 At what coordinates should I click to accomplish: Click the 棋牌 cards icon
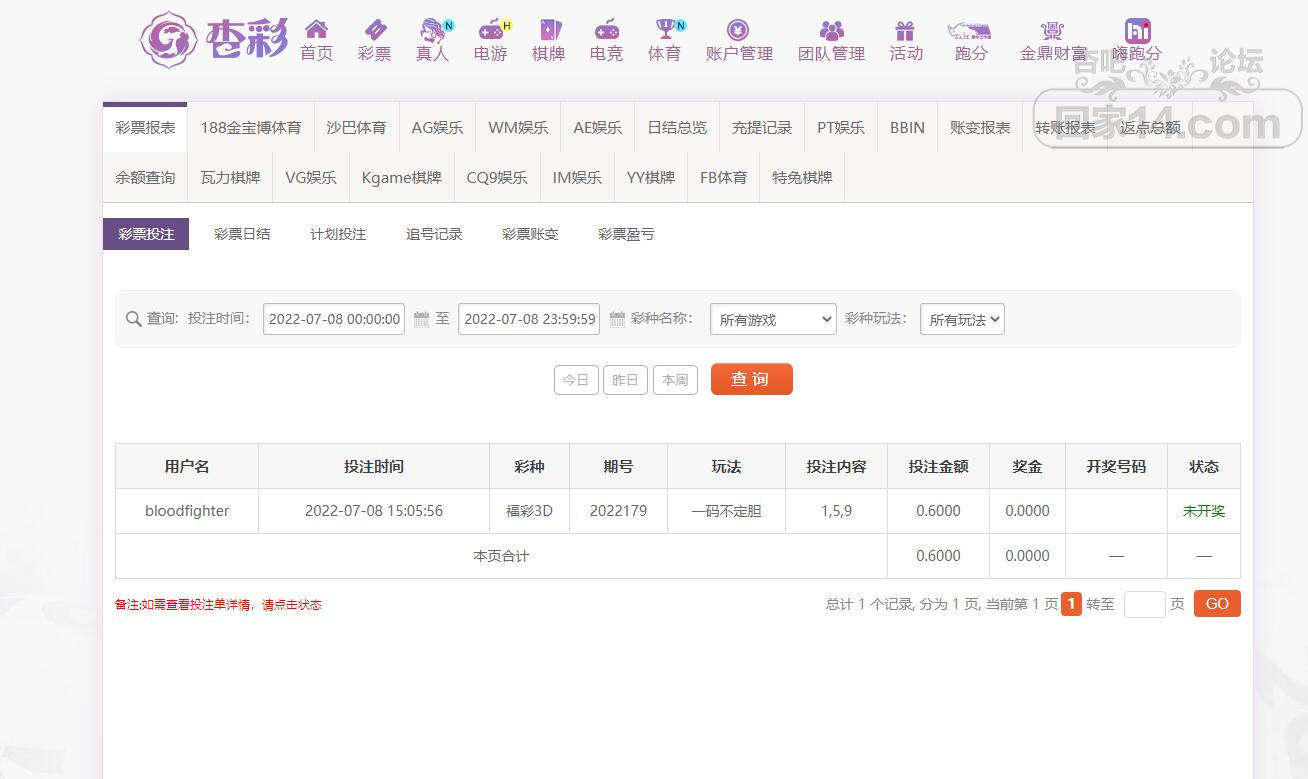click(x=549, y=30)
